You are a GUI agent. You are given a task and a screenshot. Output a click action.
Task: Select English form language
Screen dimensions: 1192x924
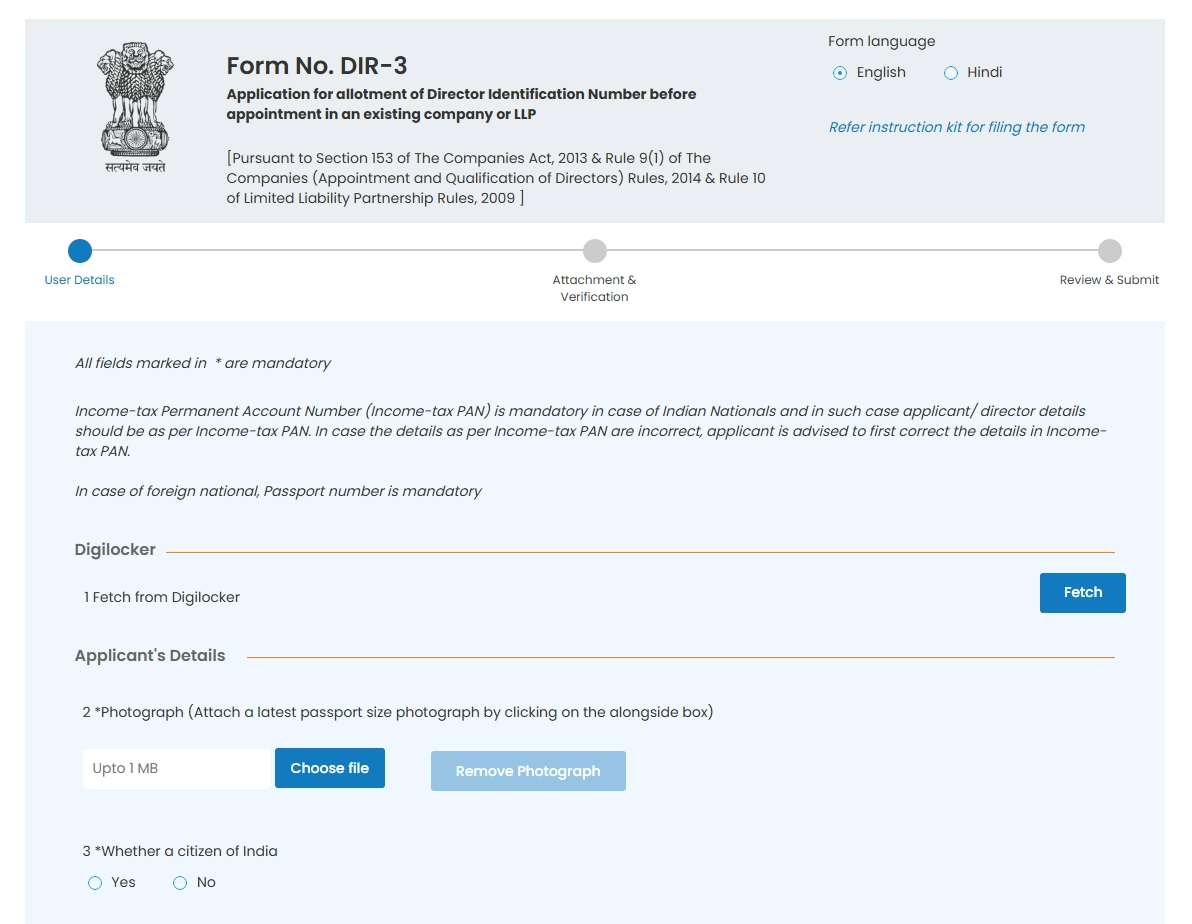coord(839,73)
